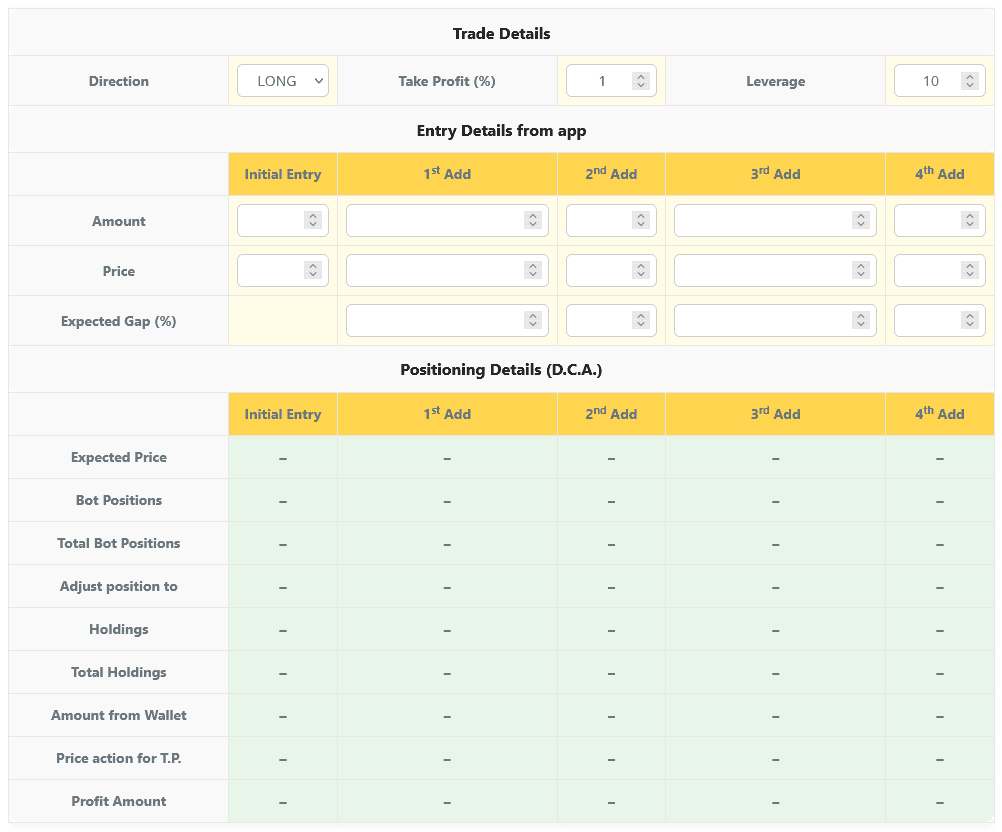Click the 4th Add Price spinner
Screen dimensions: 1002x832
coord(969,270)
